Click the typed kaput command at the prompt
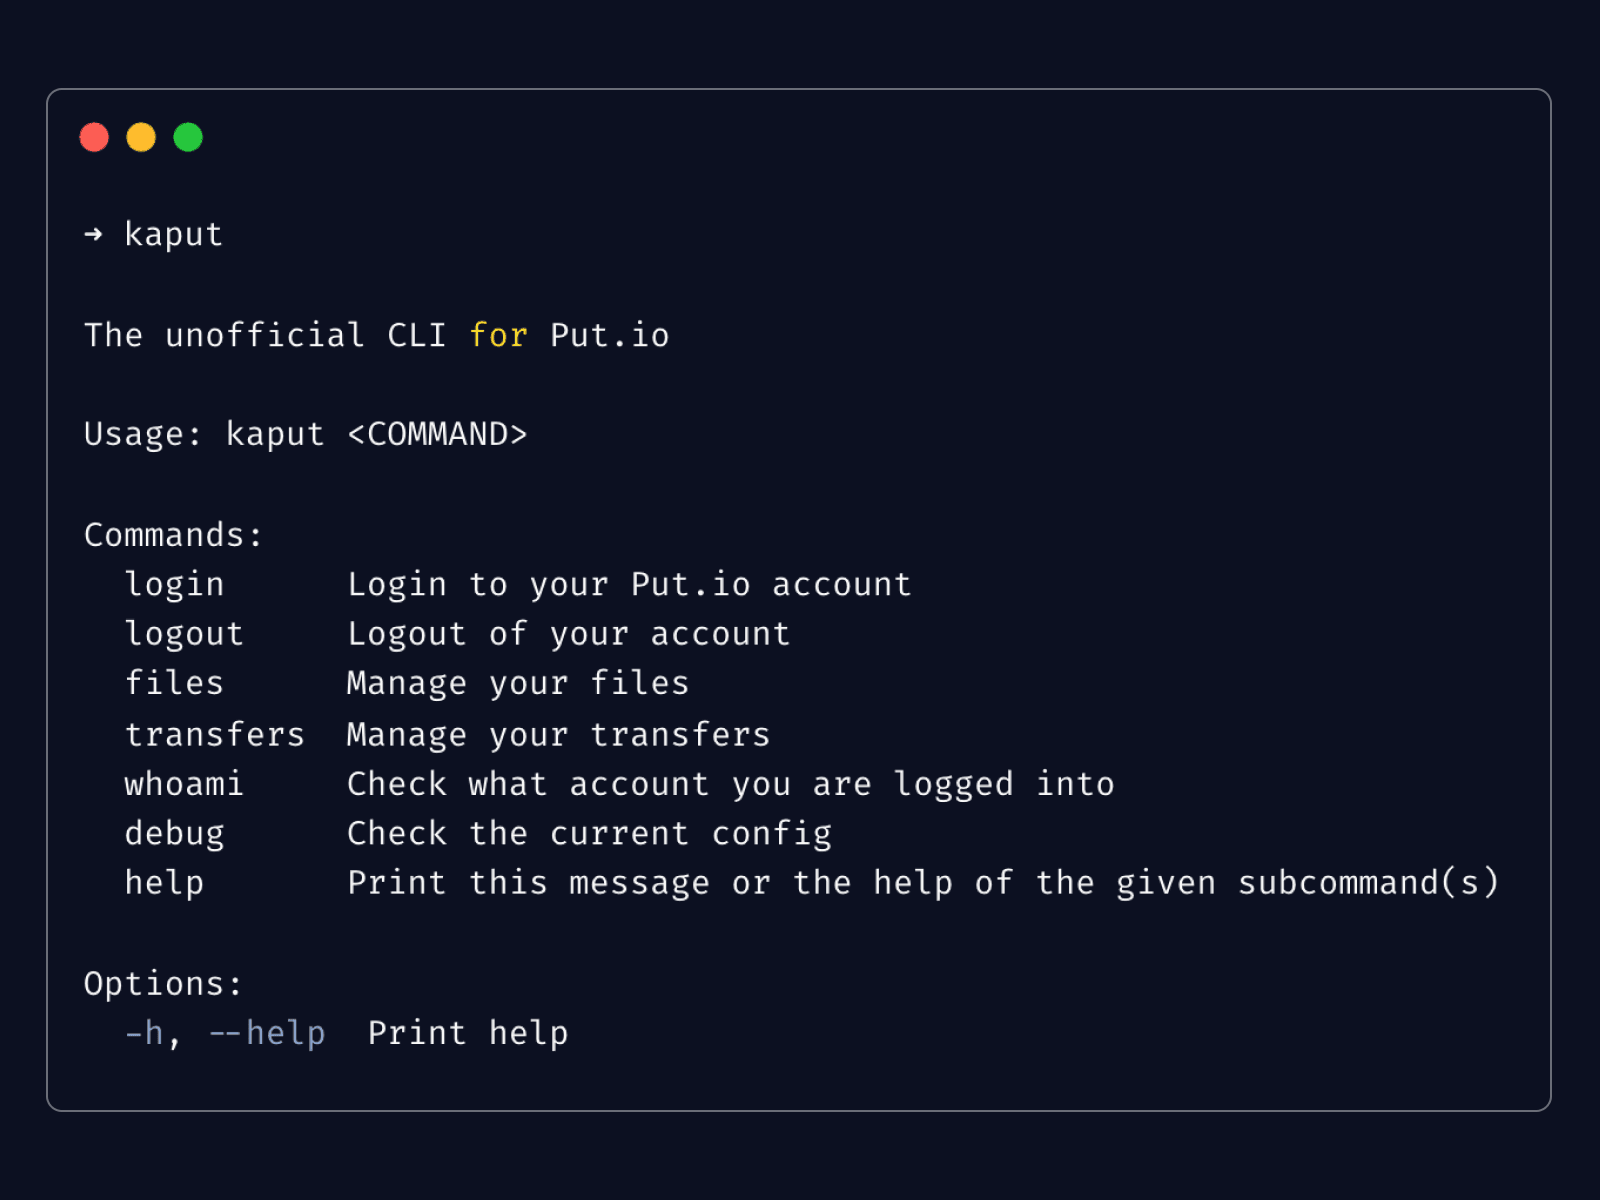This screenshot has width=1600, height=1200. pyautogui.click(x=173, y=234)
